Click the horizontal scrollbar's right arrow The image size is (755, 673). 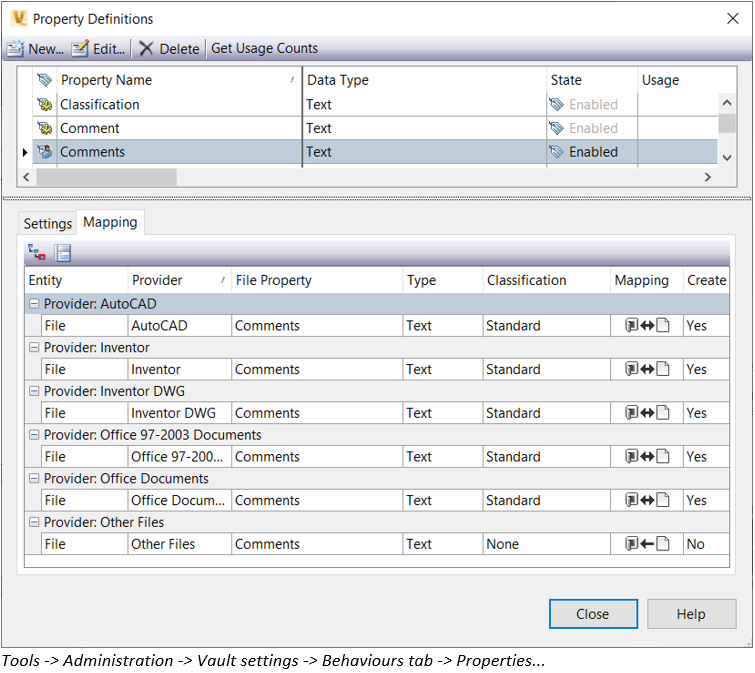707,177
